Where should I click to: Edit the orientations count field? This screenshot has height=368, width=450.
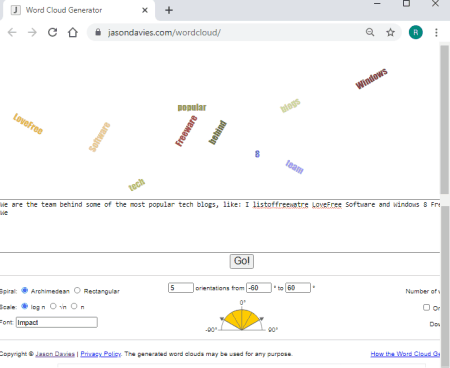pos(181,288)
